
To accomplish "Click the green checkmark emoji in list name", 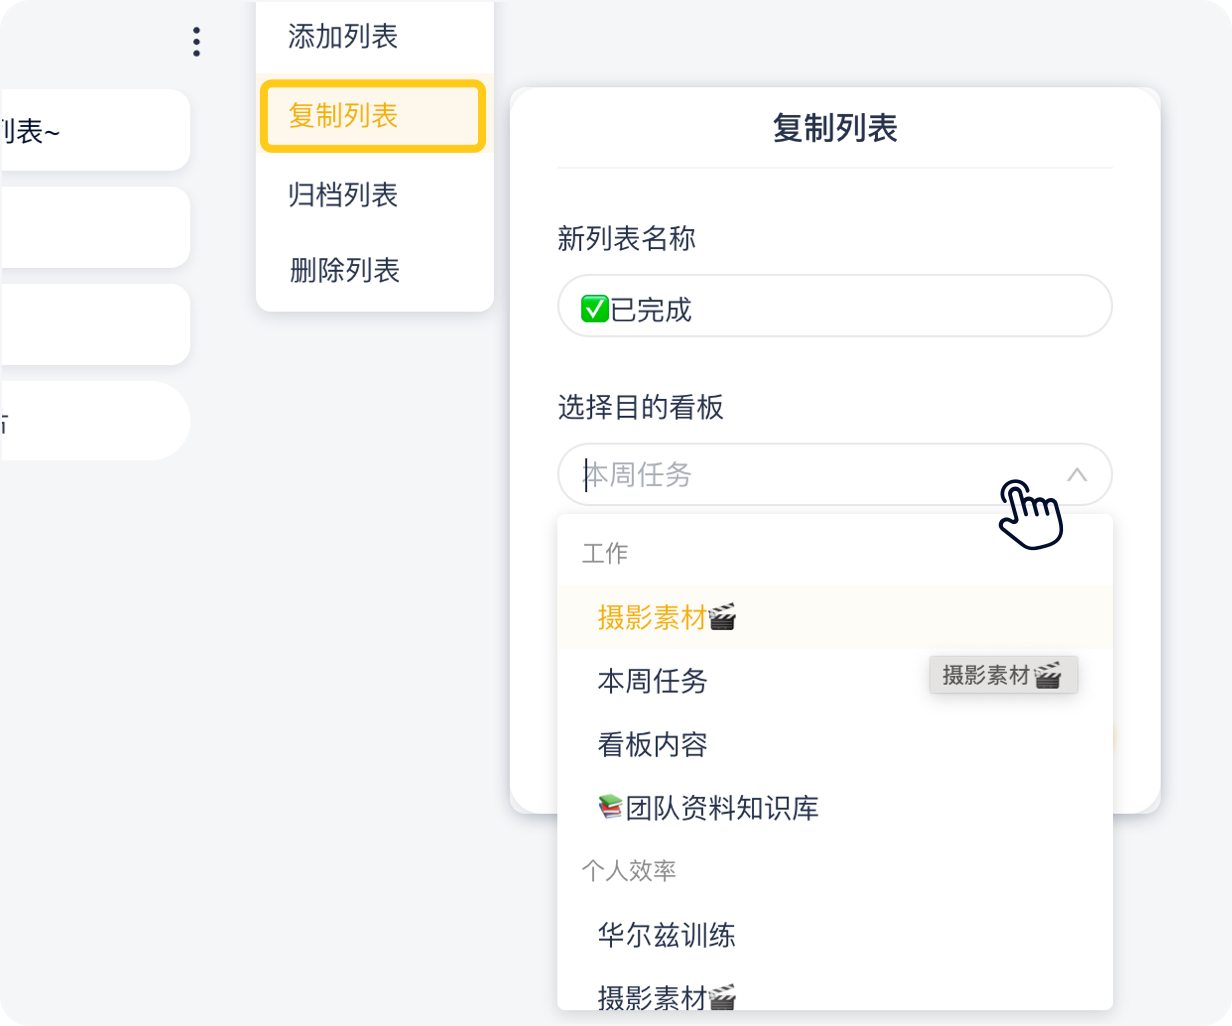I will pyautogui.click(x=595, y=310).
